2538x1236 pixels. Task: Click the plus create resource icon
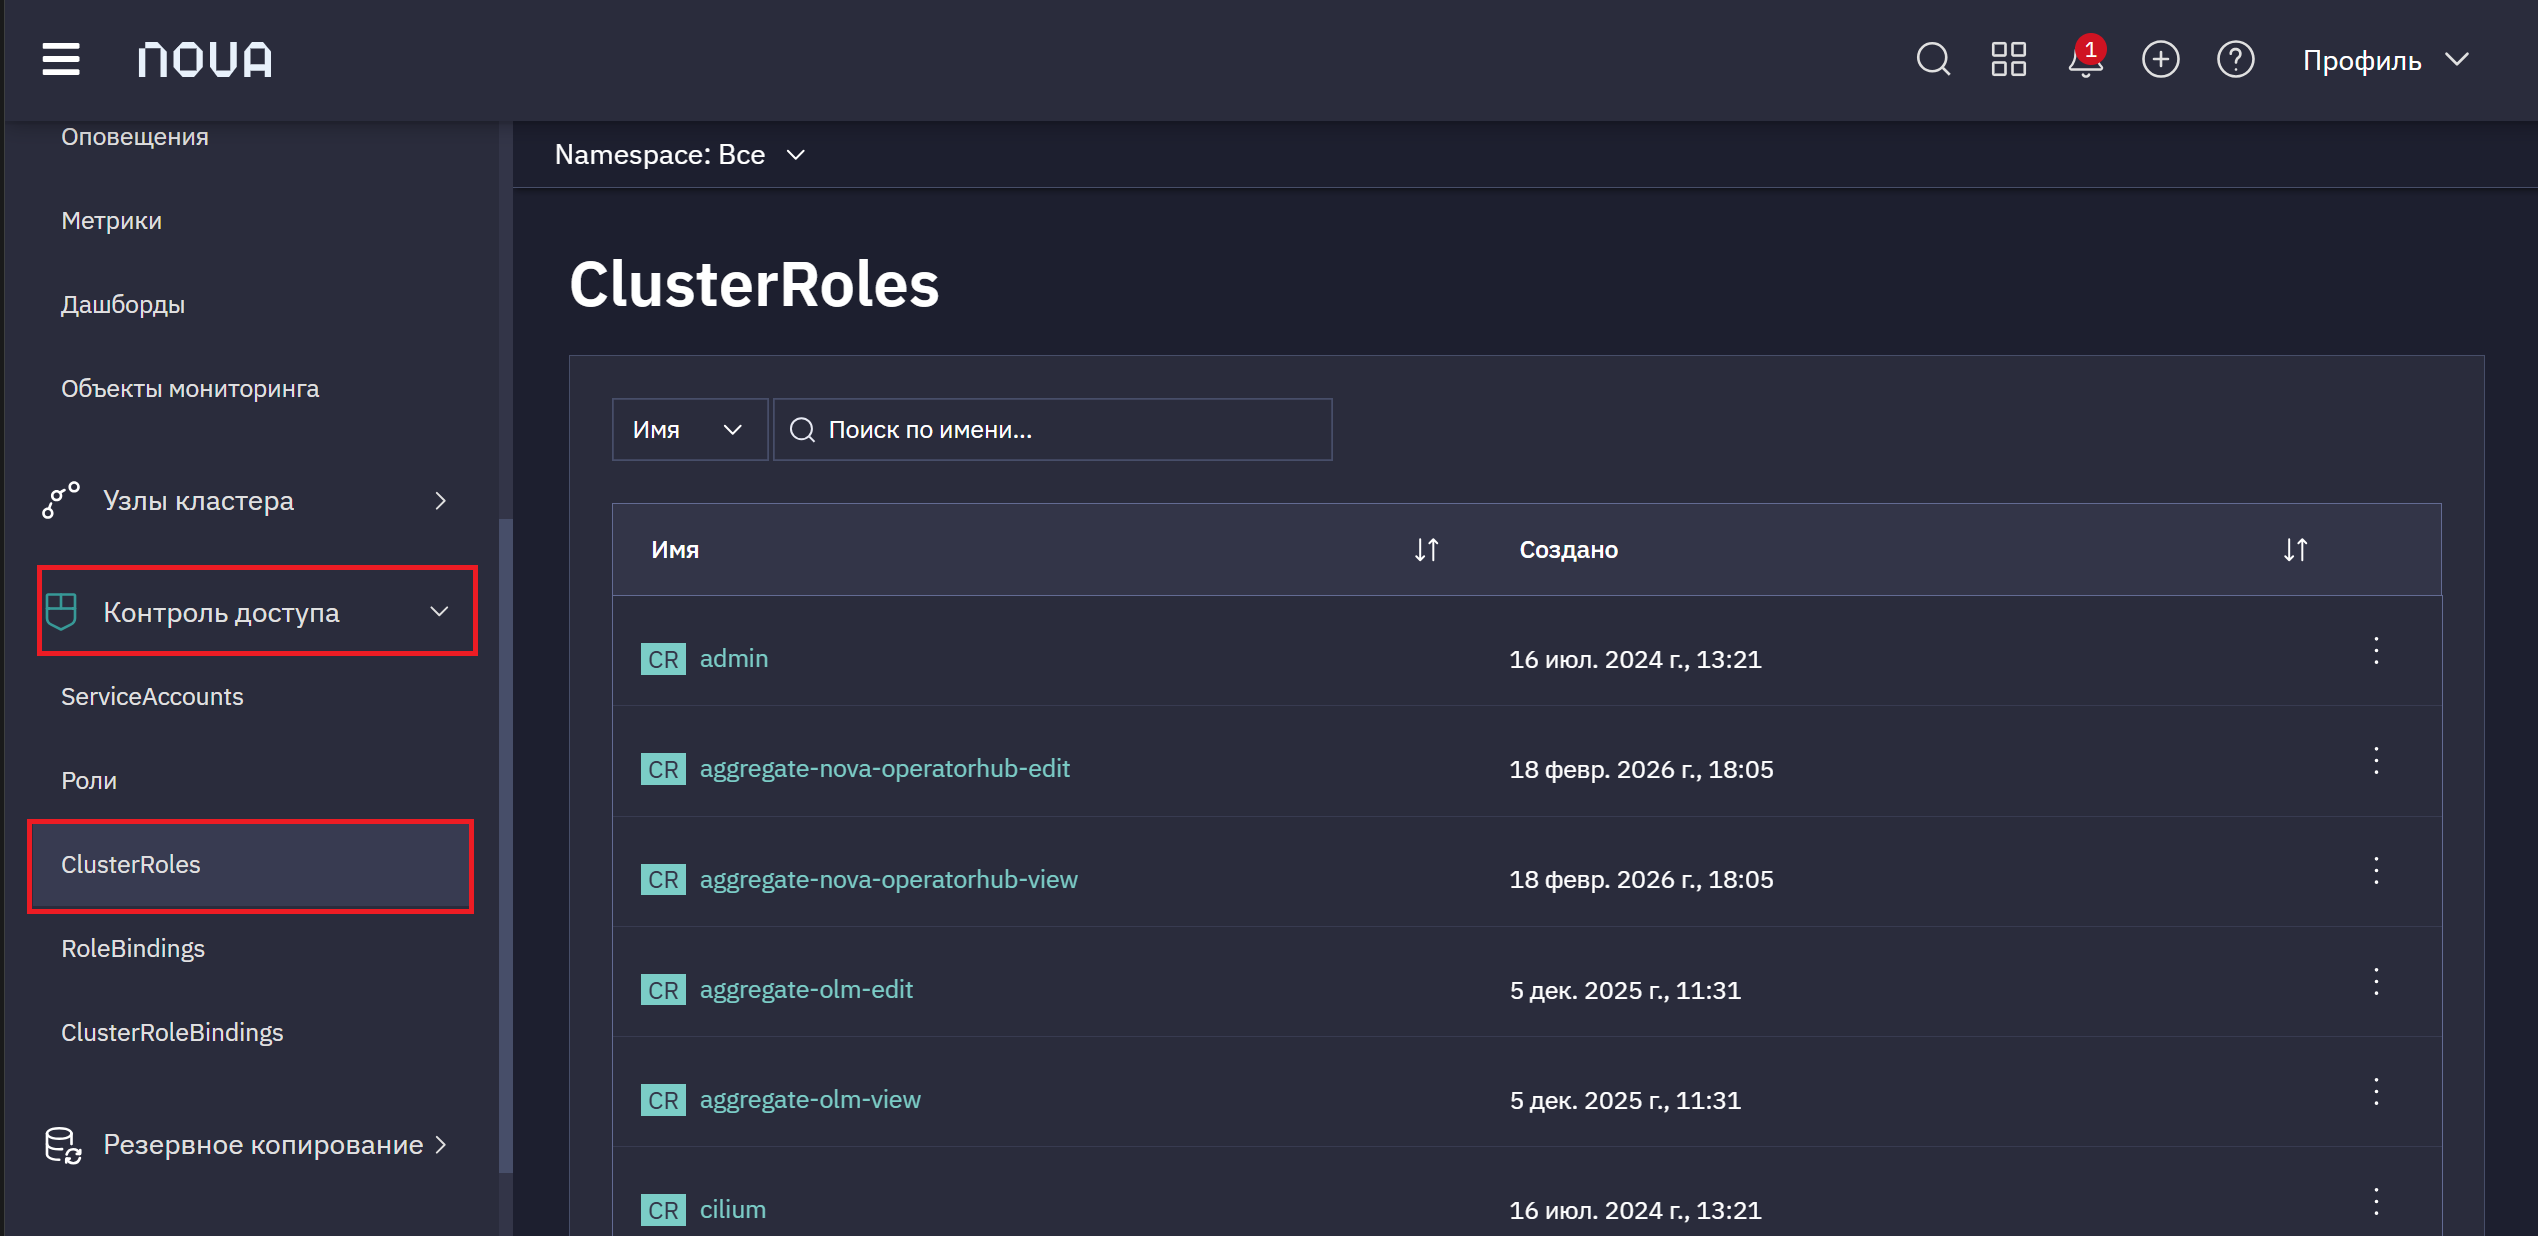2160,59
